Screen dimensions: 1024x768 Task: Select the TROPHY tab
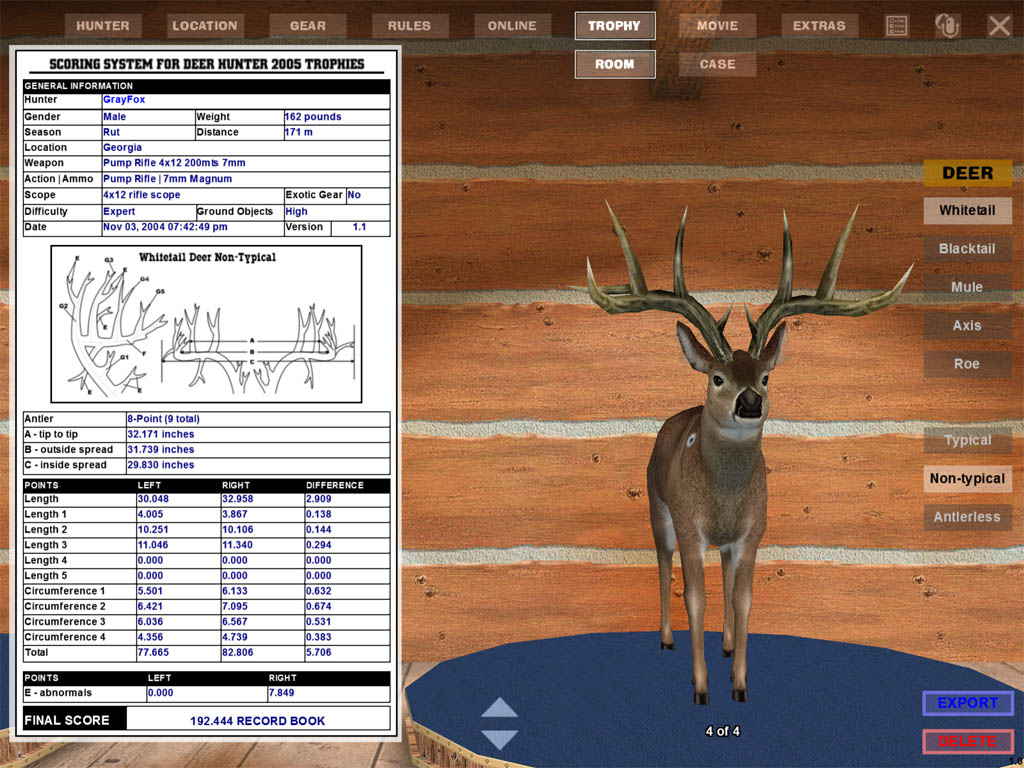pyautogui.click(x=615, y=26)
